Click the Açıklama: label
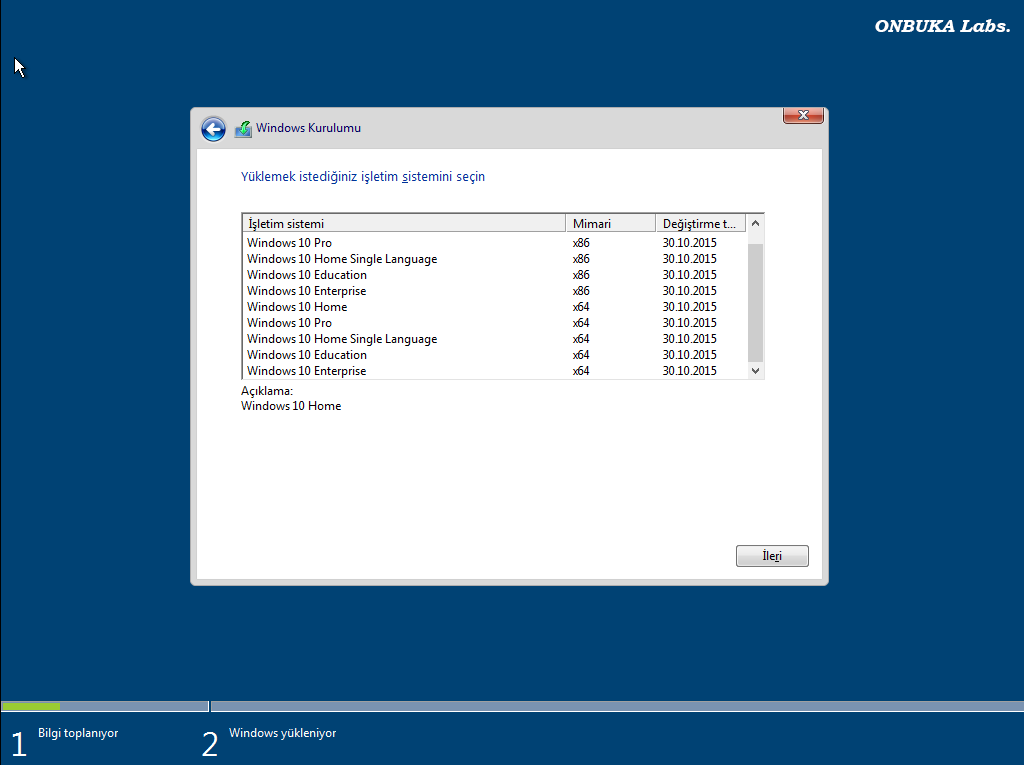The height and width of the screenshot is (765, 1024). tap(267, 391)
